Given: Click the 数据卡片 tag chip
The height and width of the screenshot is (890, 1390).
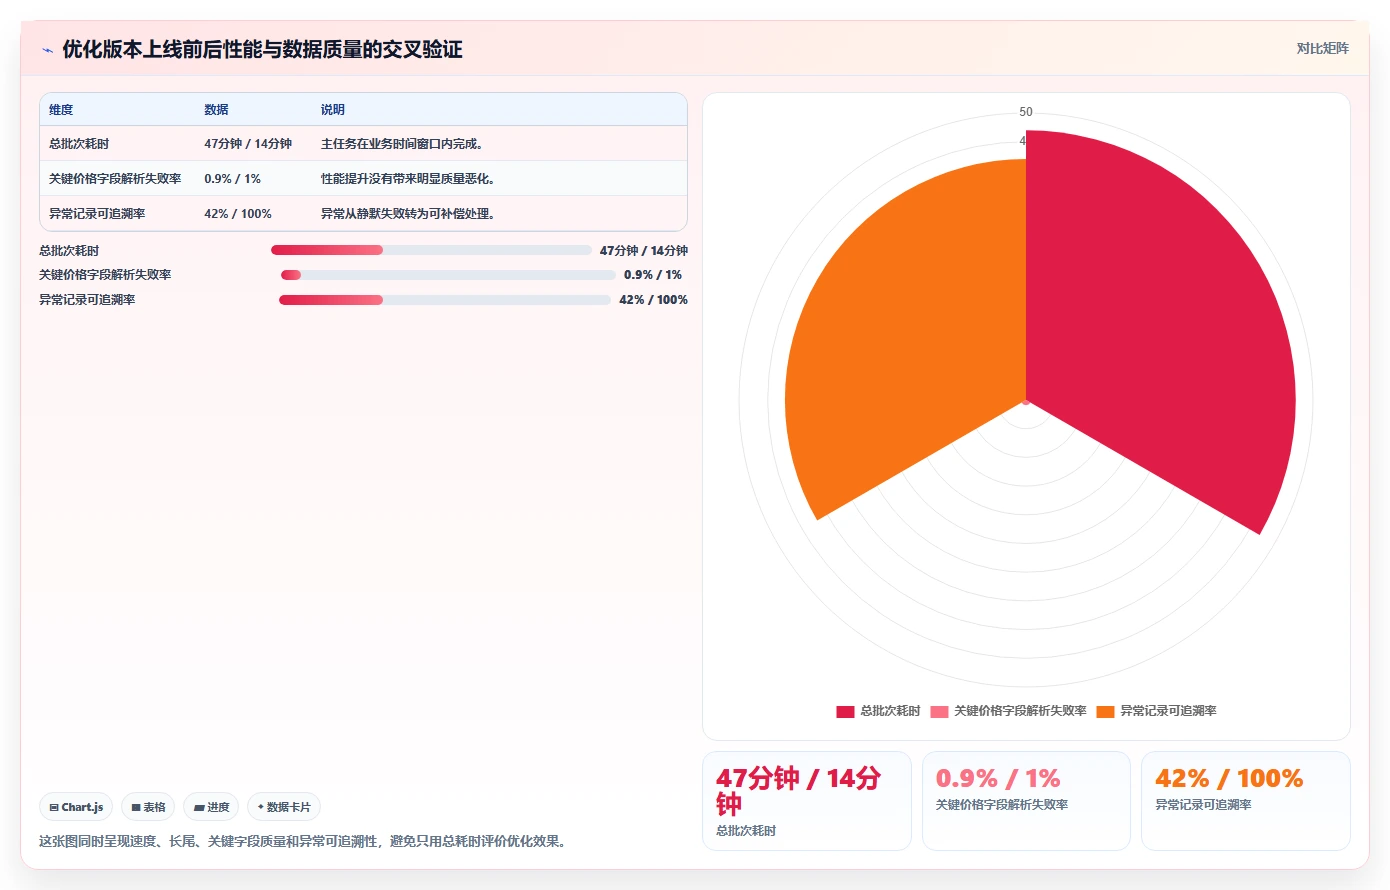Looking at the screenshot, I should click(284, 807).
